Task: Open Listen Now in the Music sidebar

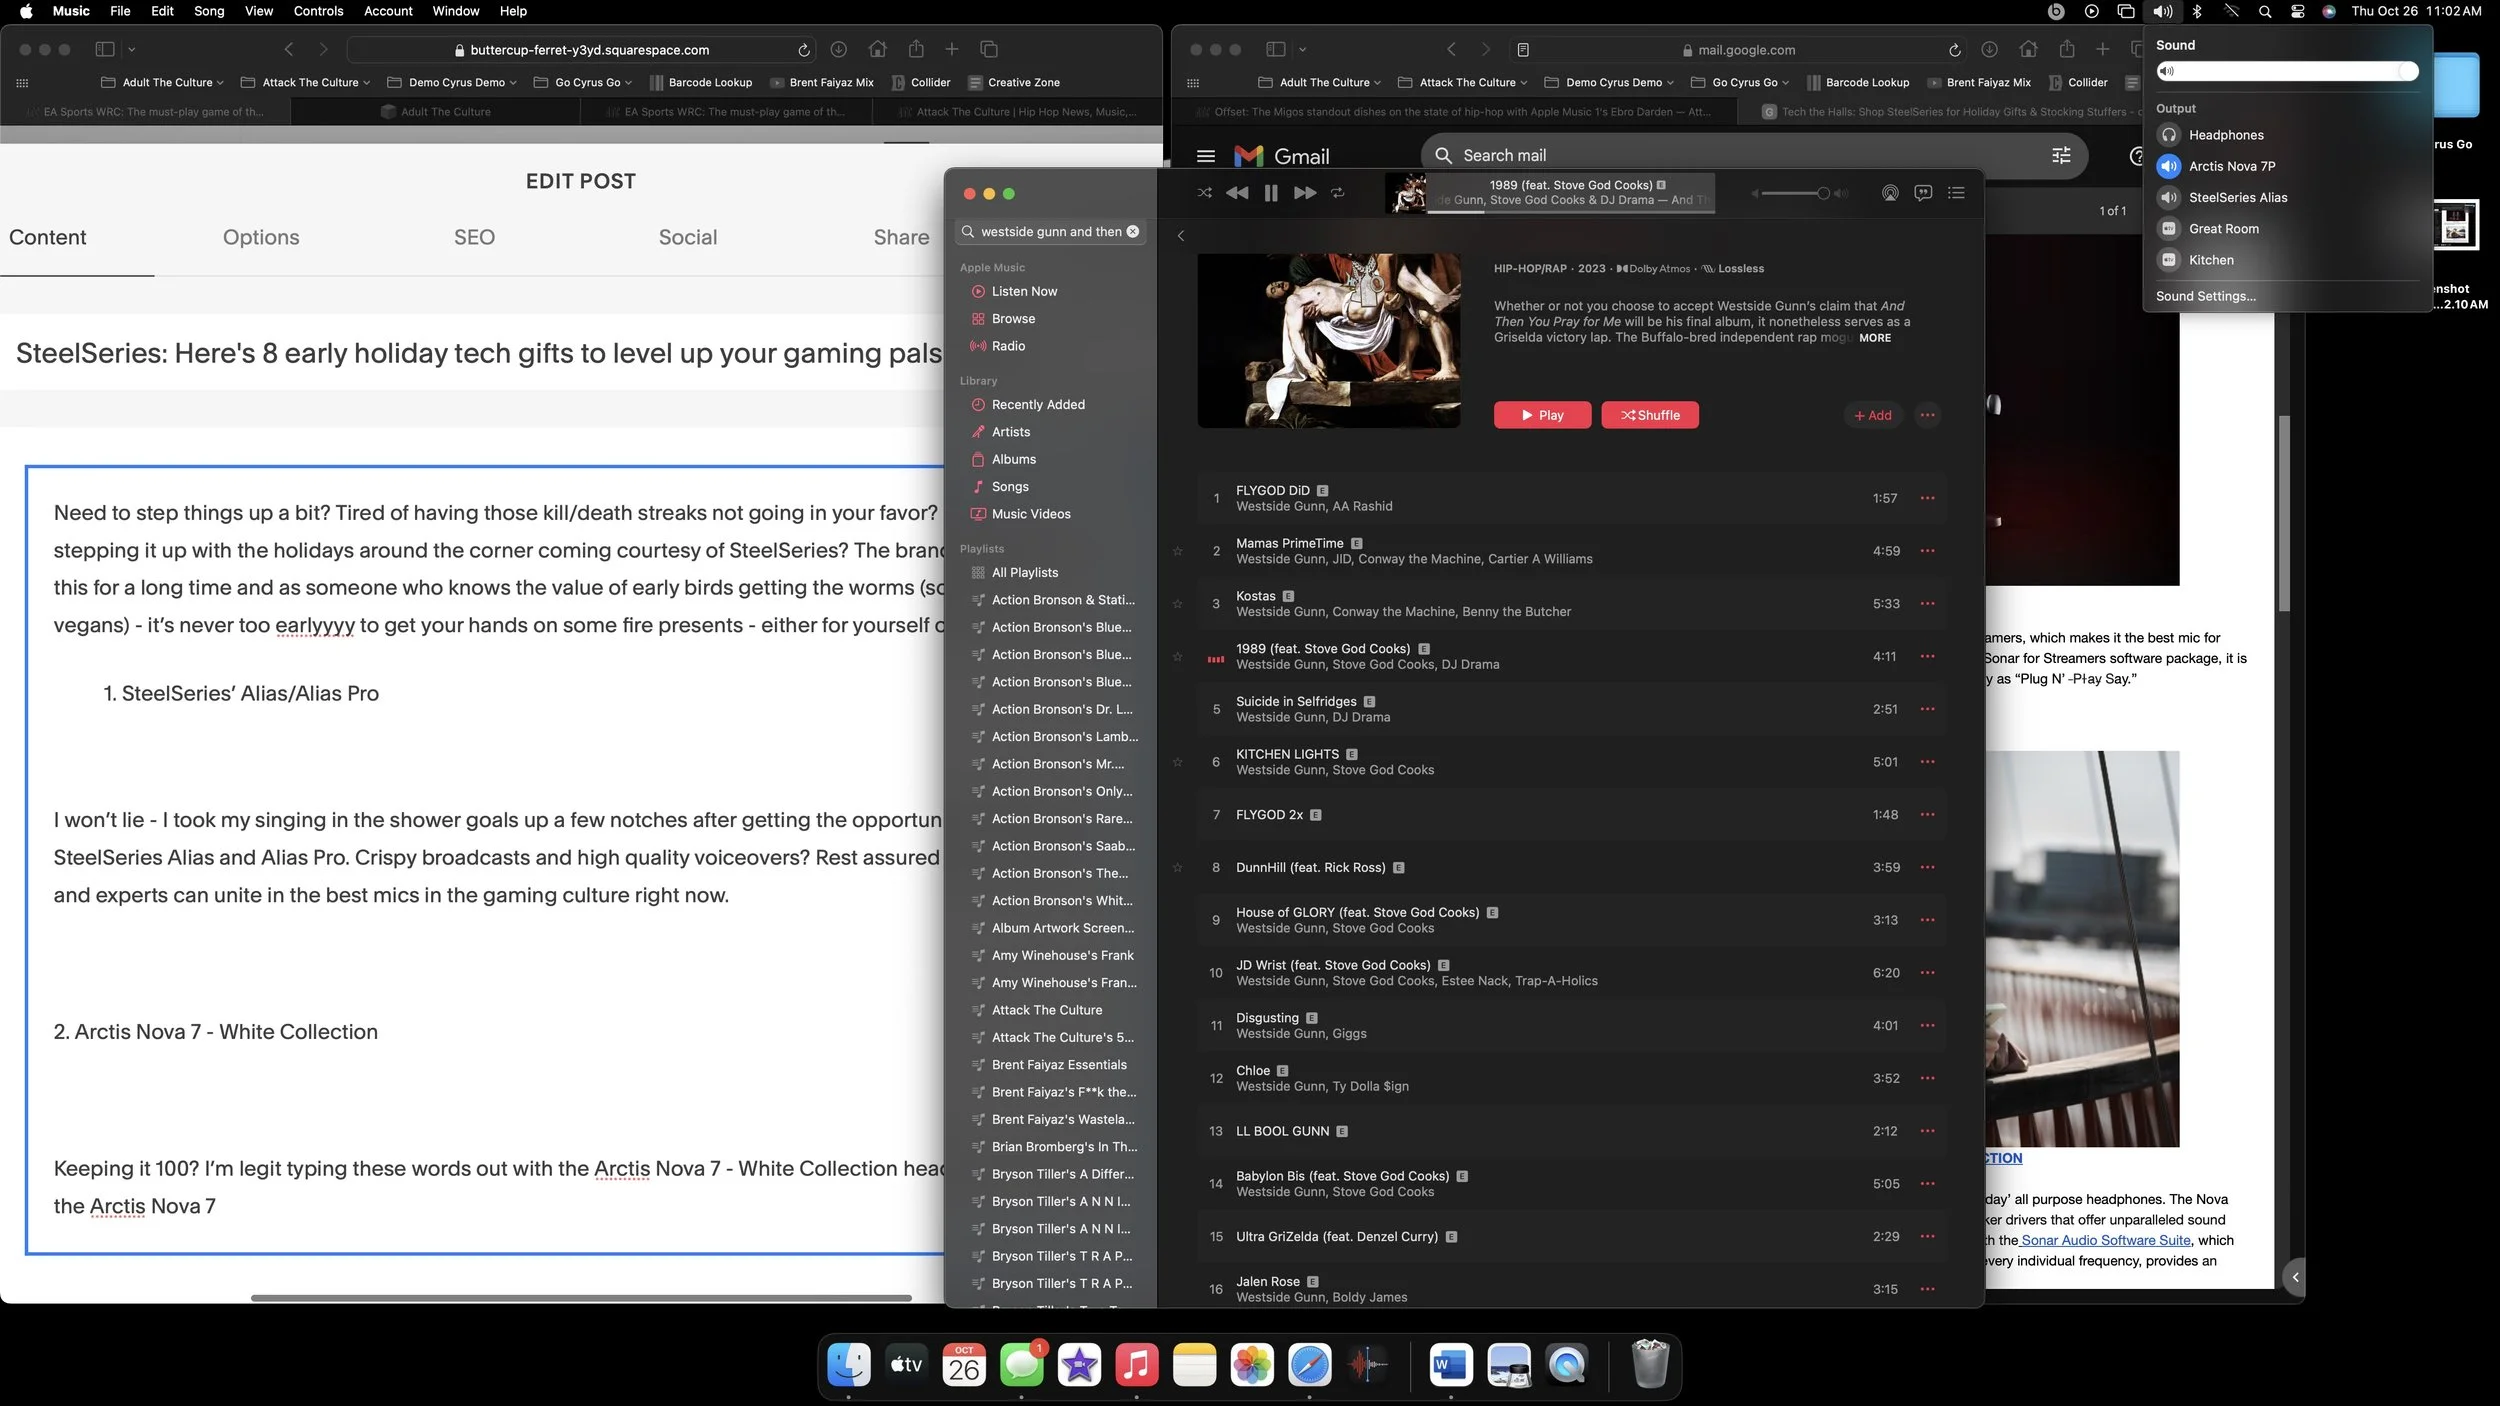Action: (x=1024, y=291)
